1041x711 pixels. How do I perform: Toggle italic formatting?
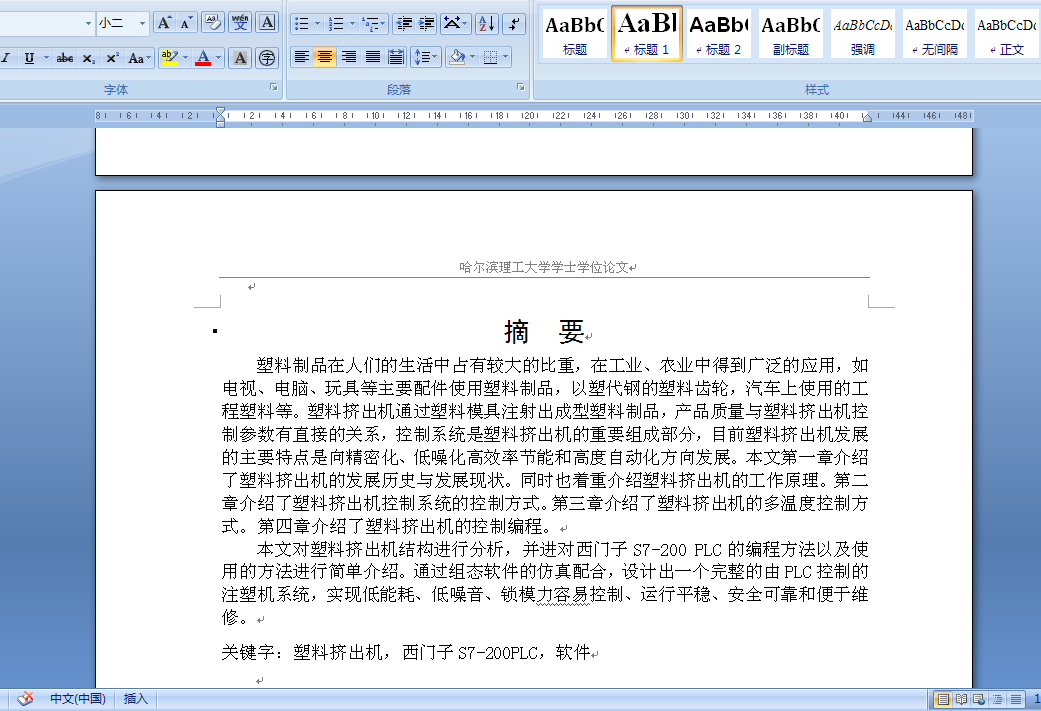[7, 57]
